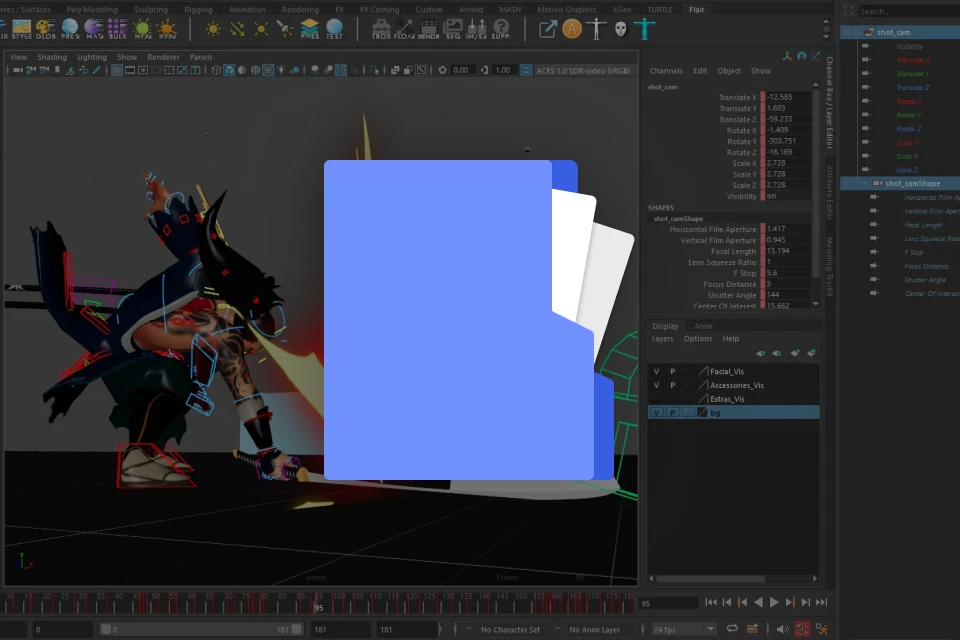Click the IM/EX import export icon
The height and width of the screenshot is (640, 960).
pyautogui.click(x=476, y=29)
